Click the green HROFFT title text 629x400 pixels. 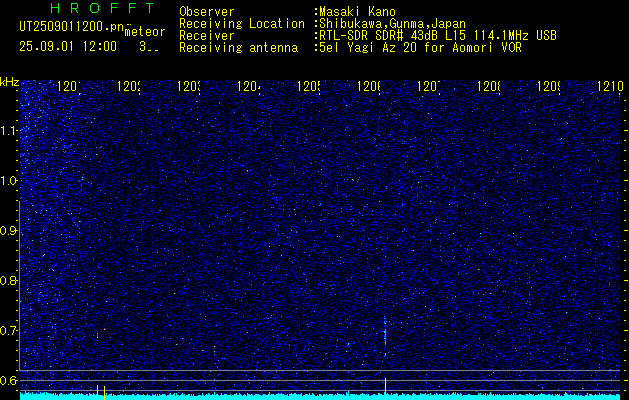[x=102, y=8]
